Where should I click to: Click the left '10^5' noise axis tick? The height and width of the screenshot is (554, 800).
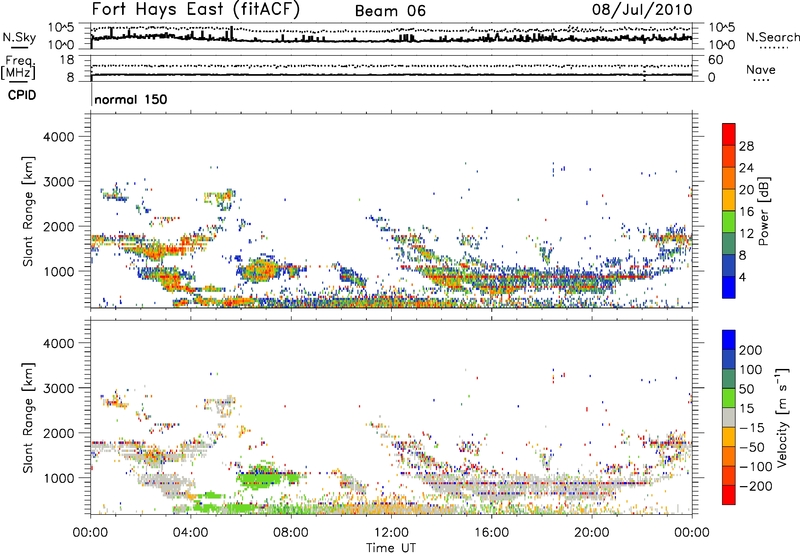coord(61,28)
